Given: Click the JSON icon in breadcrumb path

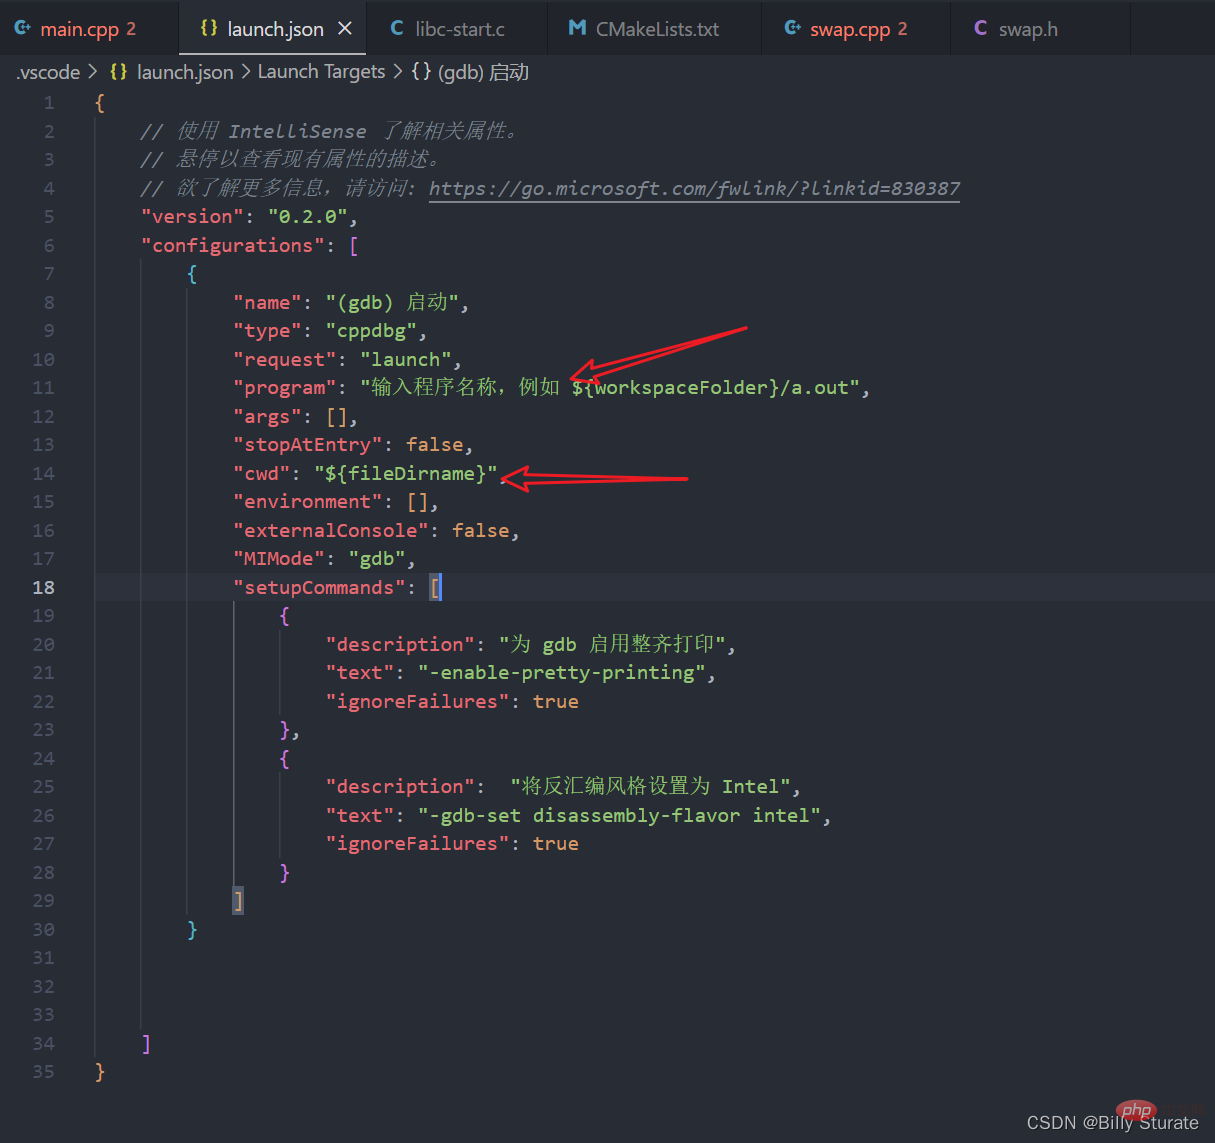Looking at the screenshot, I should point(118,72).
